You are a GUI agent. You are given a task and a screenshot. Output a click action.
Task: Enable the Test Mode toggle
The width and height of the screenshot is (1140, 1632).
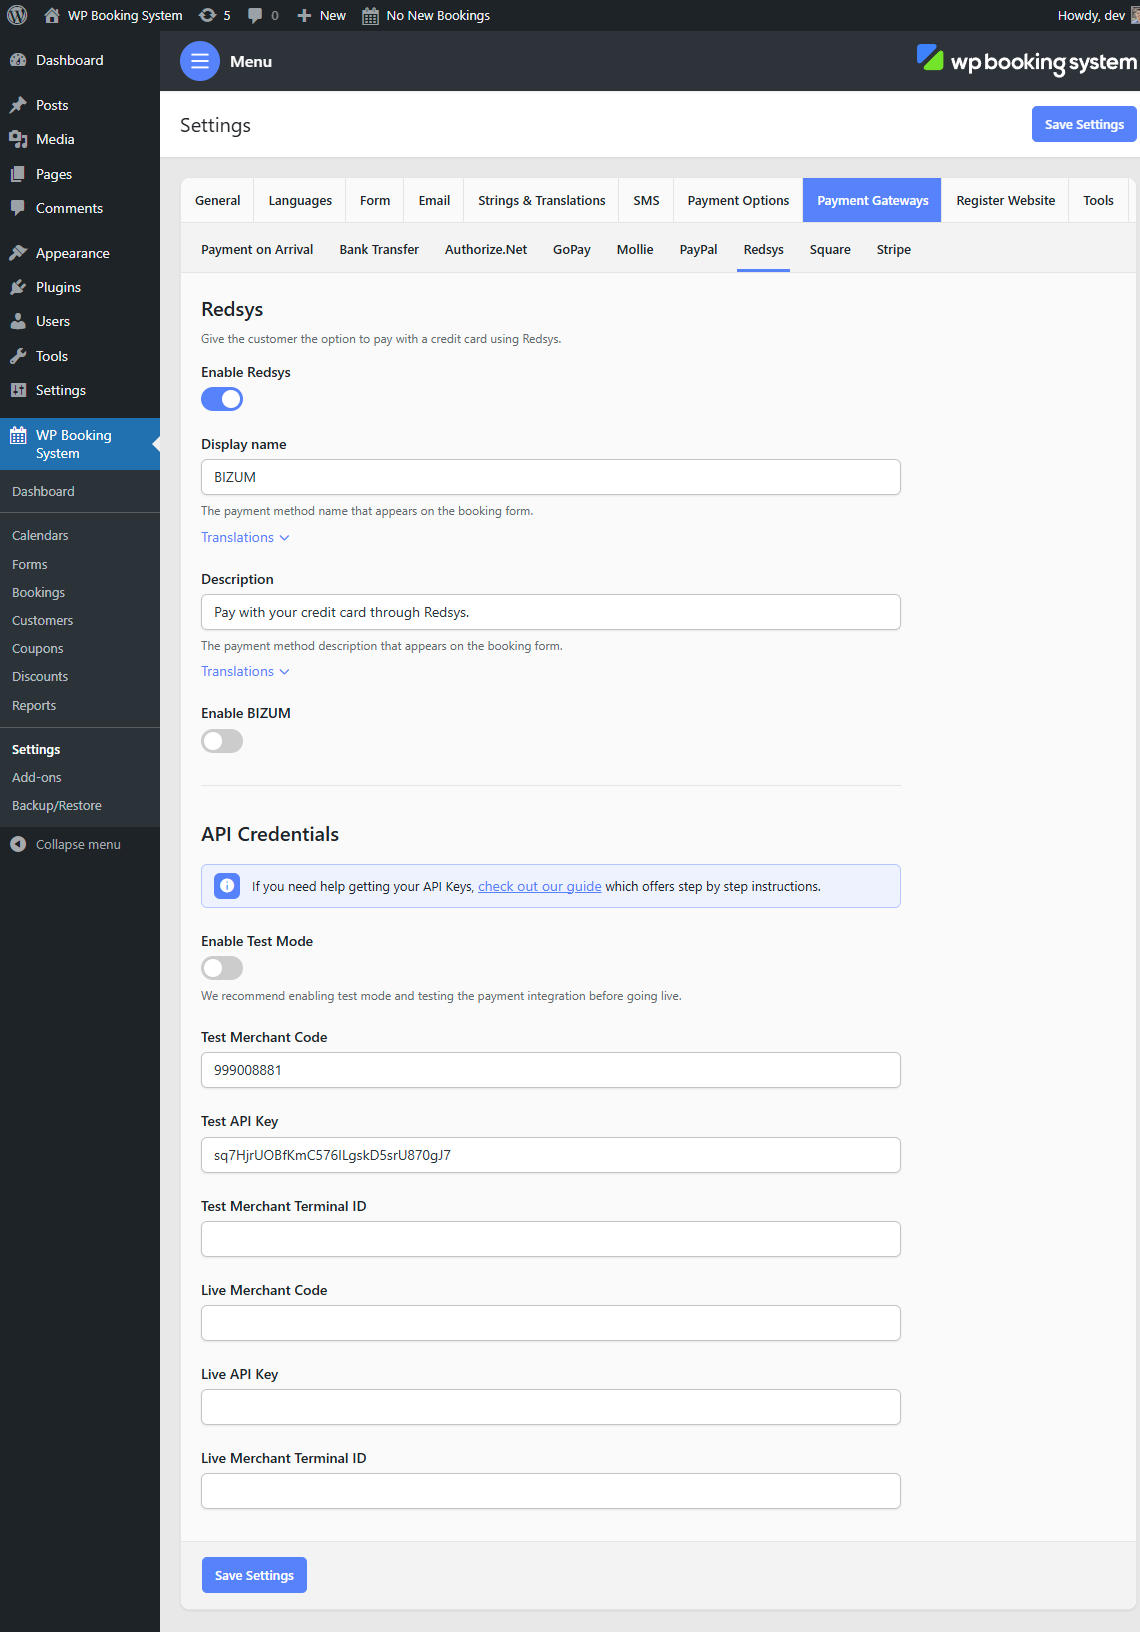(x=222, y=968)
